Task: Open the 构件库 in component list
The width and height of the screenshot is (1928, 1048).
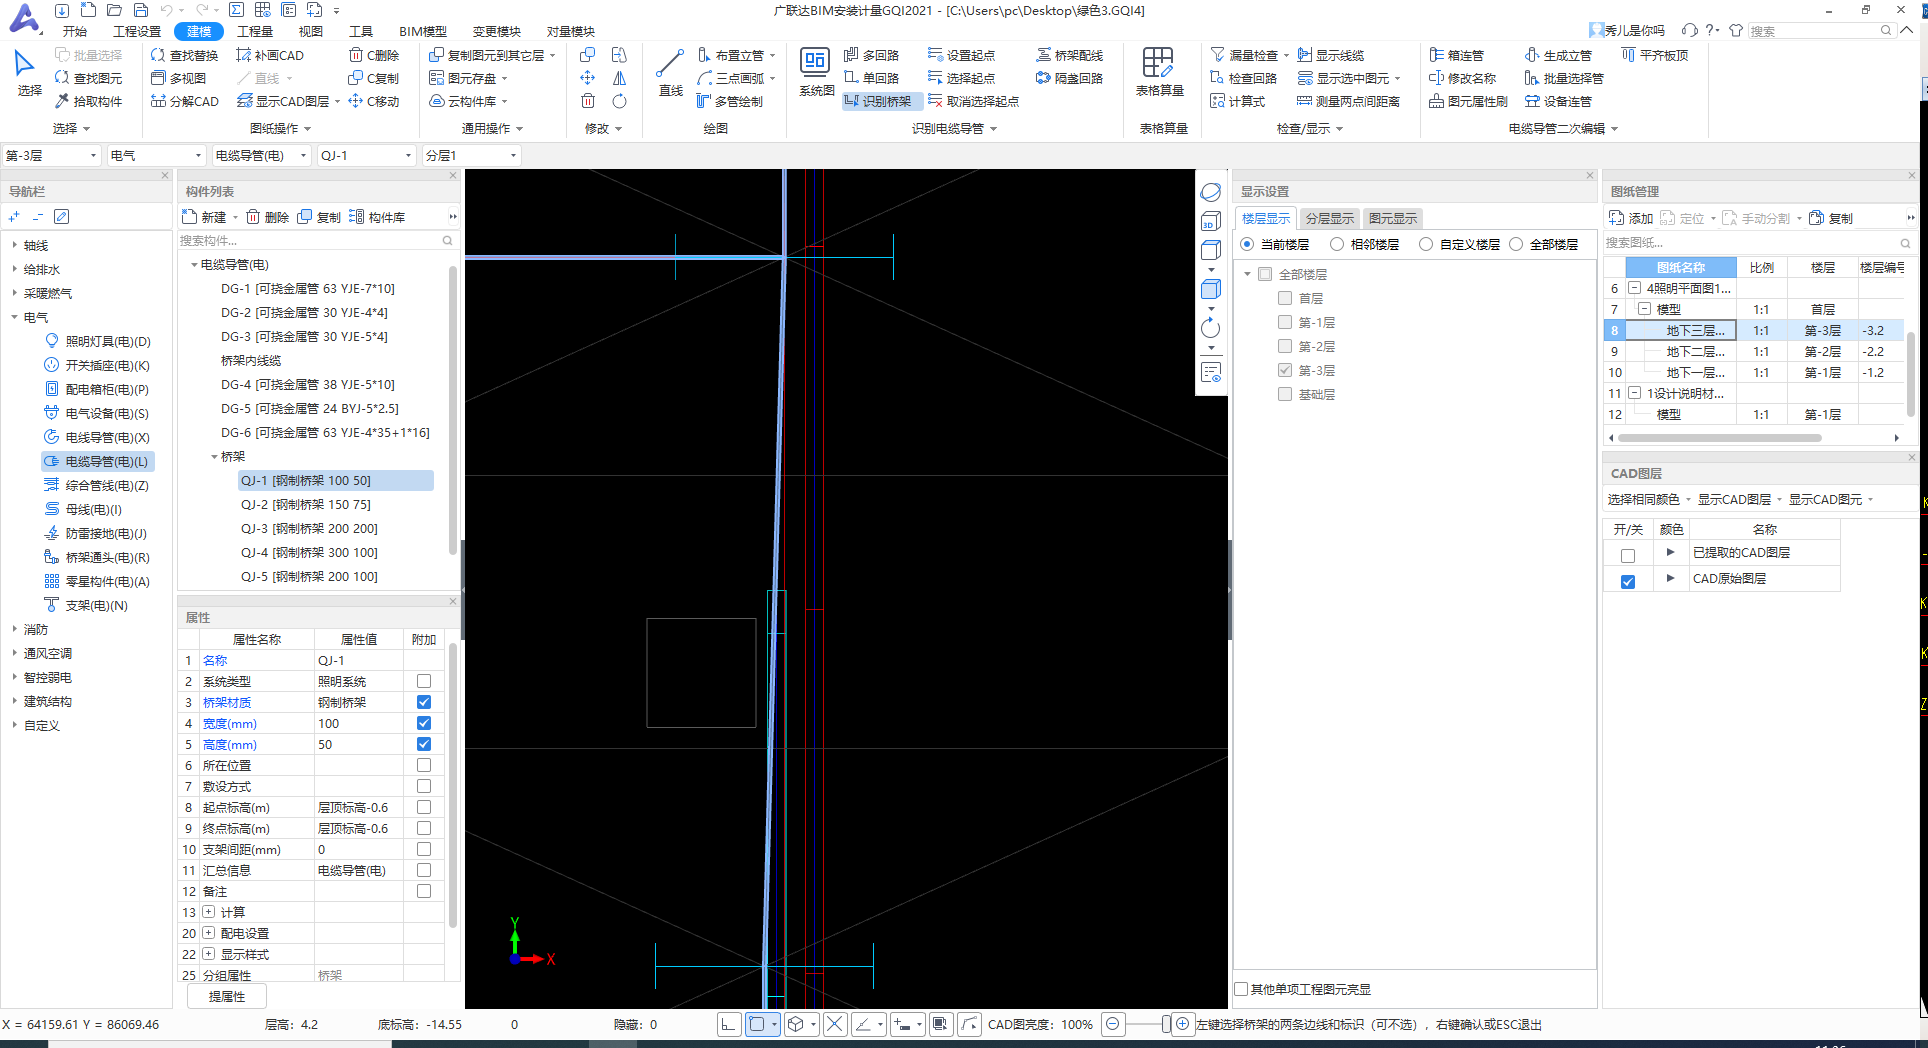Action: point(377,217)
